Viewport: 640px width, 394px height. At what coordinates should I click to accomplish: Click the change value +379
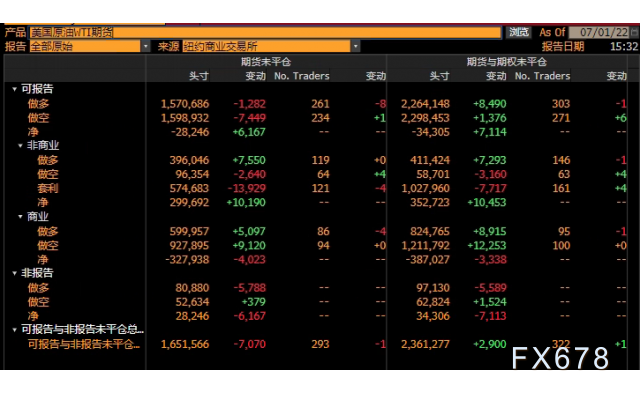click(x=253, y=302)
